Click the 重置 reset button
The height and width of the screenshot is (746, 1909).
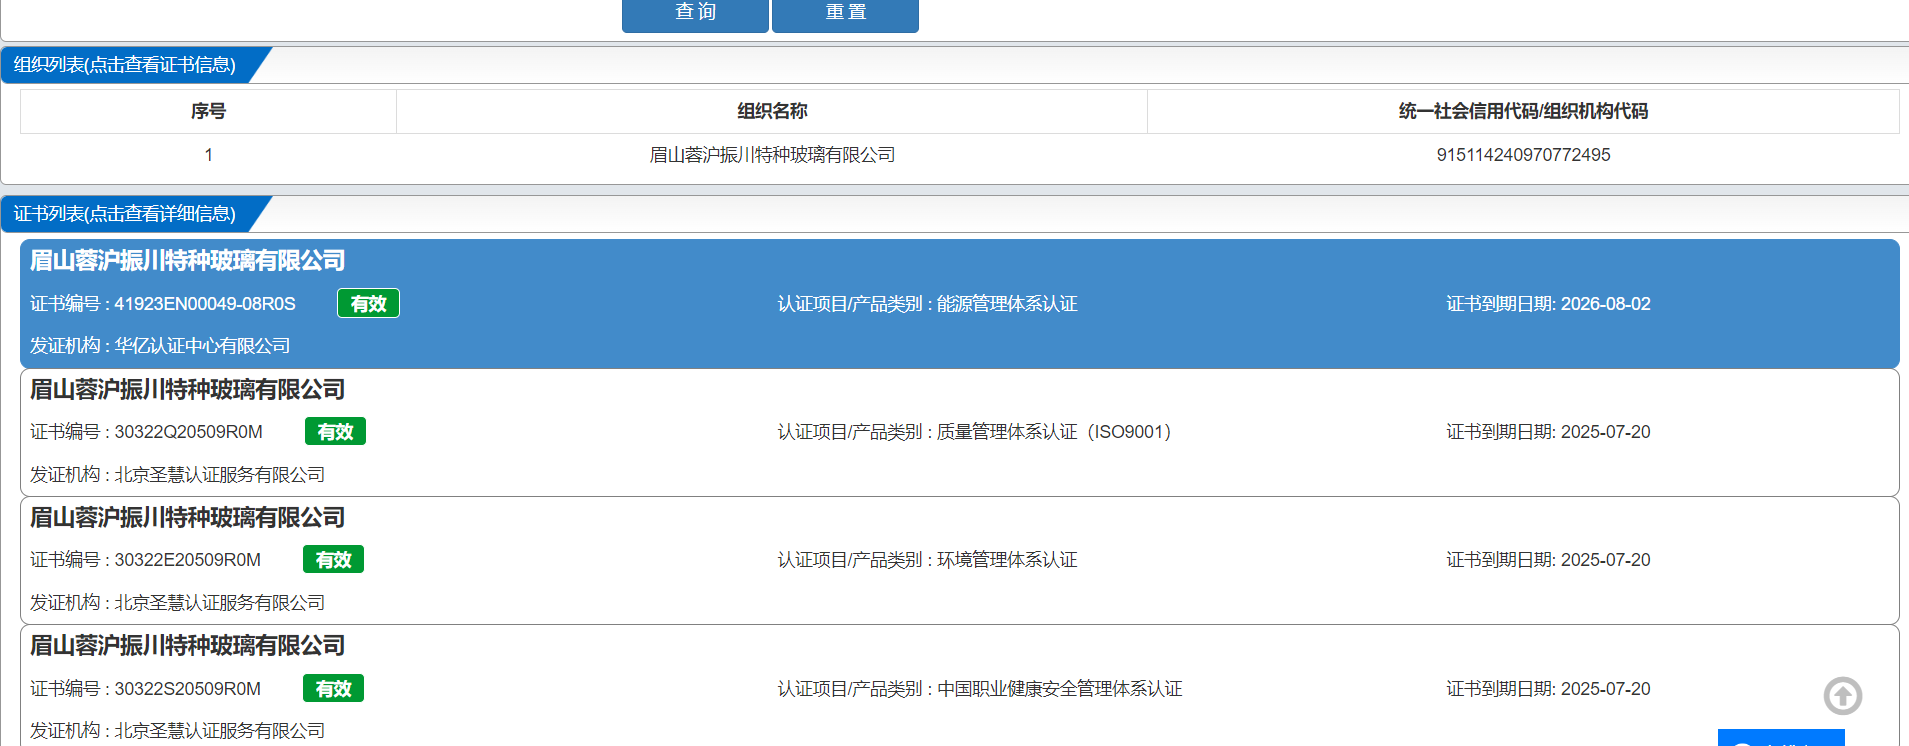pyautogui.click(x=845, y=14)
